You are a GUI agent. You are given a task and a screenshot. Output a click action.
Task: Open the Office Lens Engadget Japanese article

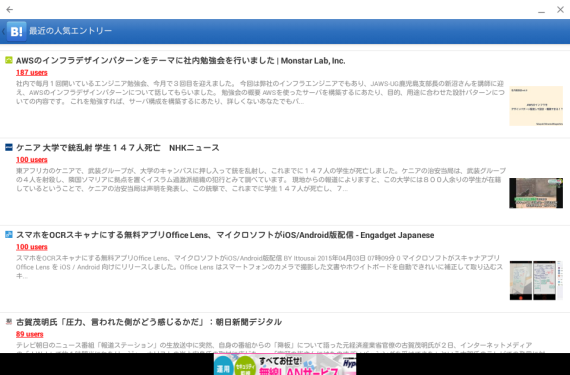click(225, 235)
